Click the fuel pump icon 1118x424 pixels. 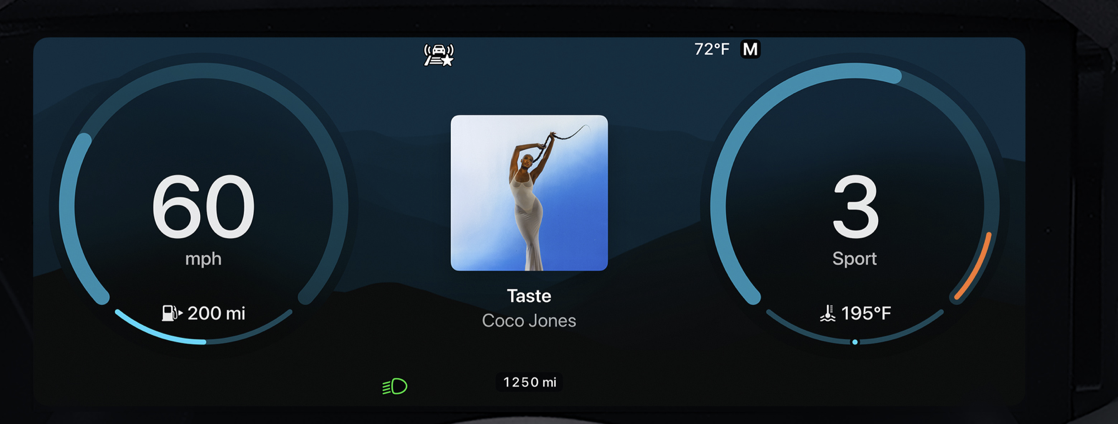(172, 313)
